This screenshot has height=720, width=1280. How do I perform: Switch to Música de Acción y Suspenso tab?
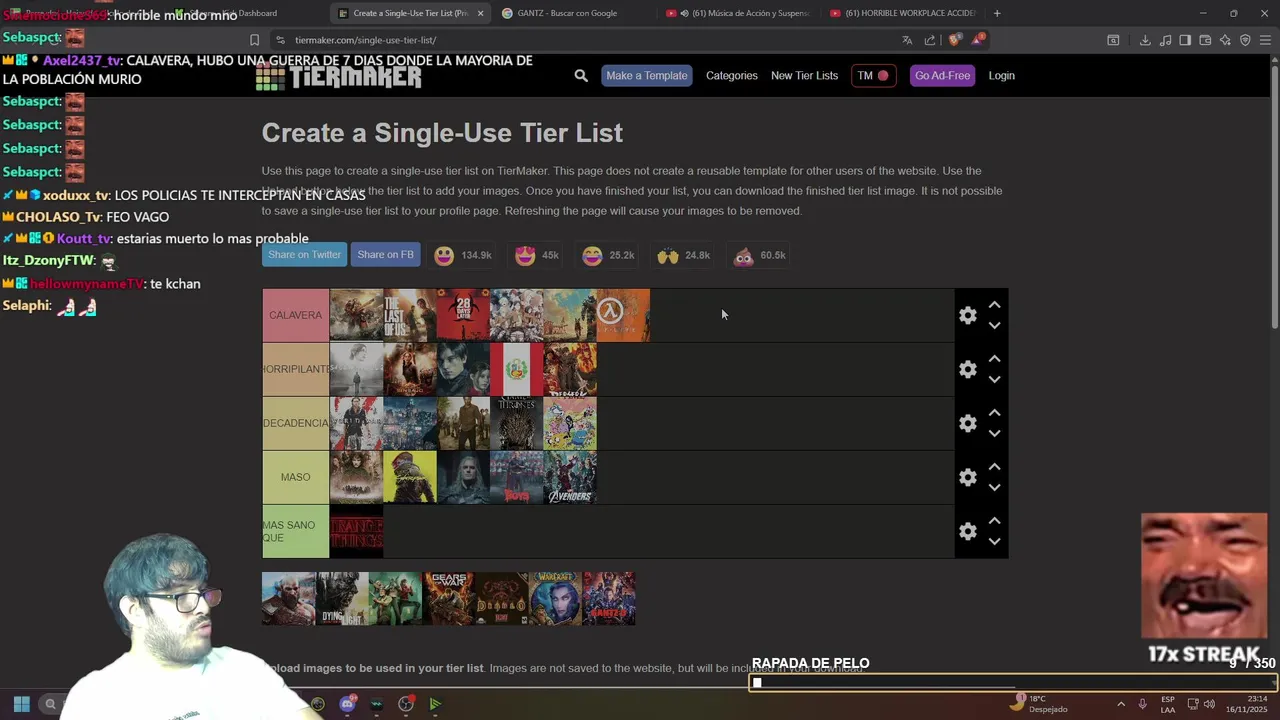(x=738, y=13)
